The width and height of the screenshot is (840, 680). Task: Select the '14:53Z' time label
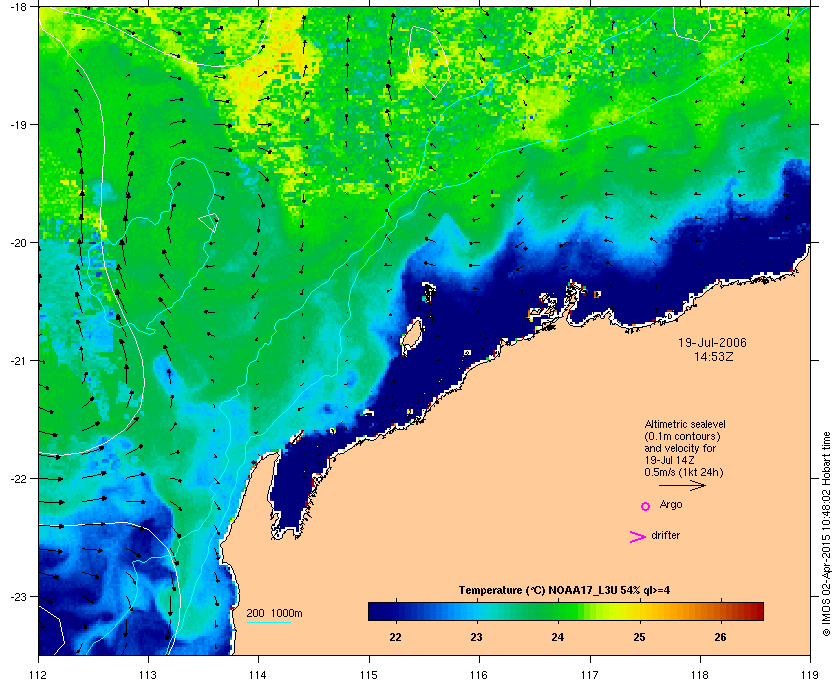[x=714, y=356]
